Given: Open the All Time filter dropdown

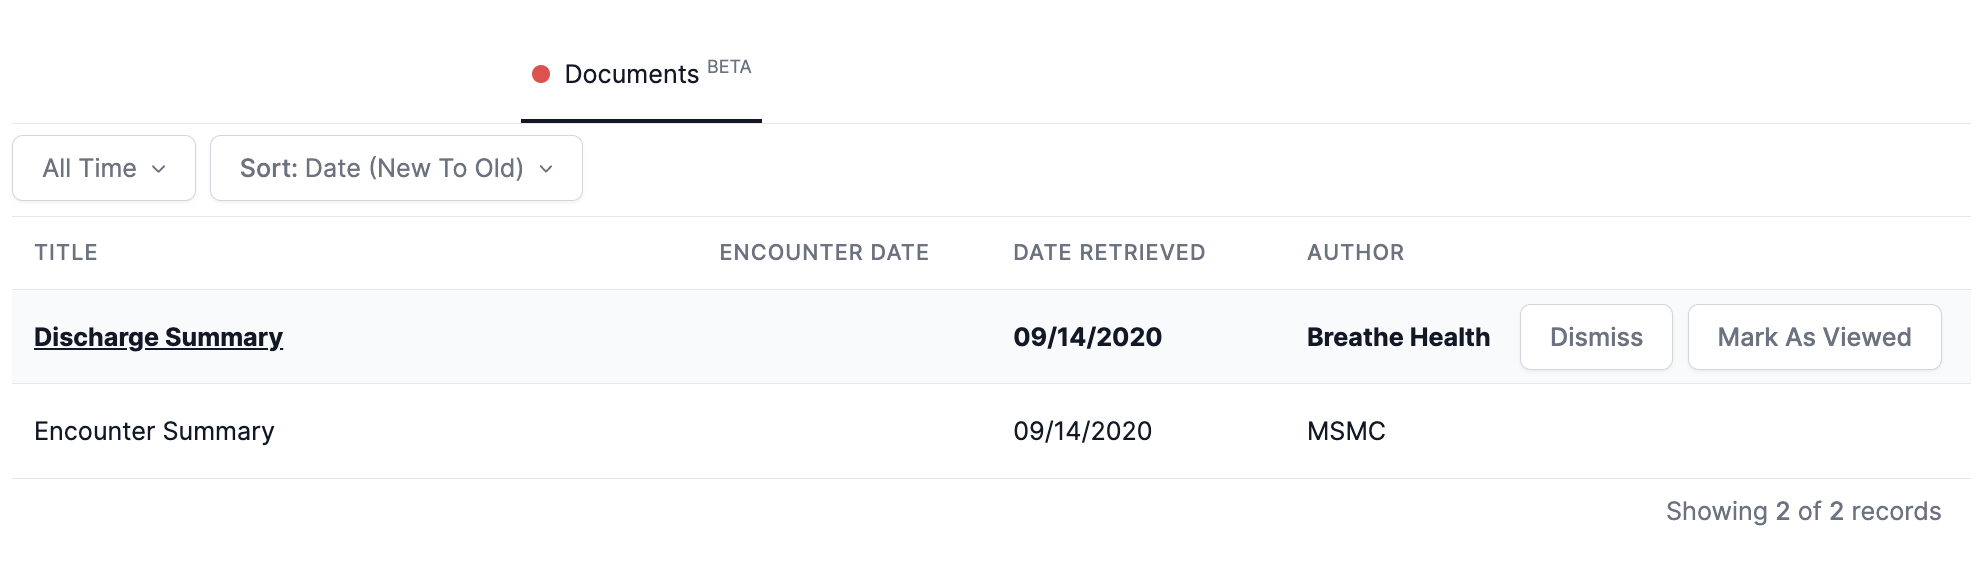Looking at the screenshot, I should tap(104, 168).
